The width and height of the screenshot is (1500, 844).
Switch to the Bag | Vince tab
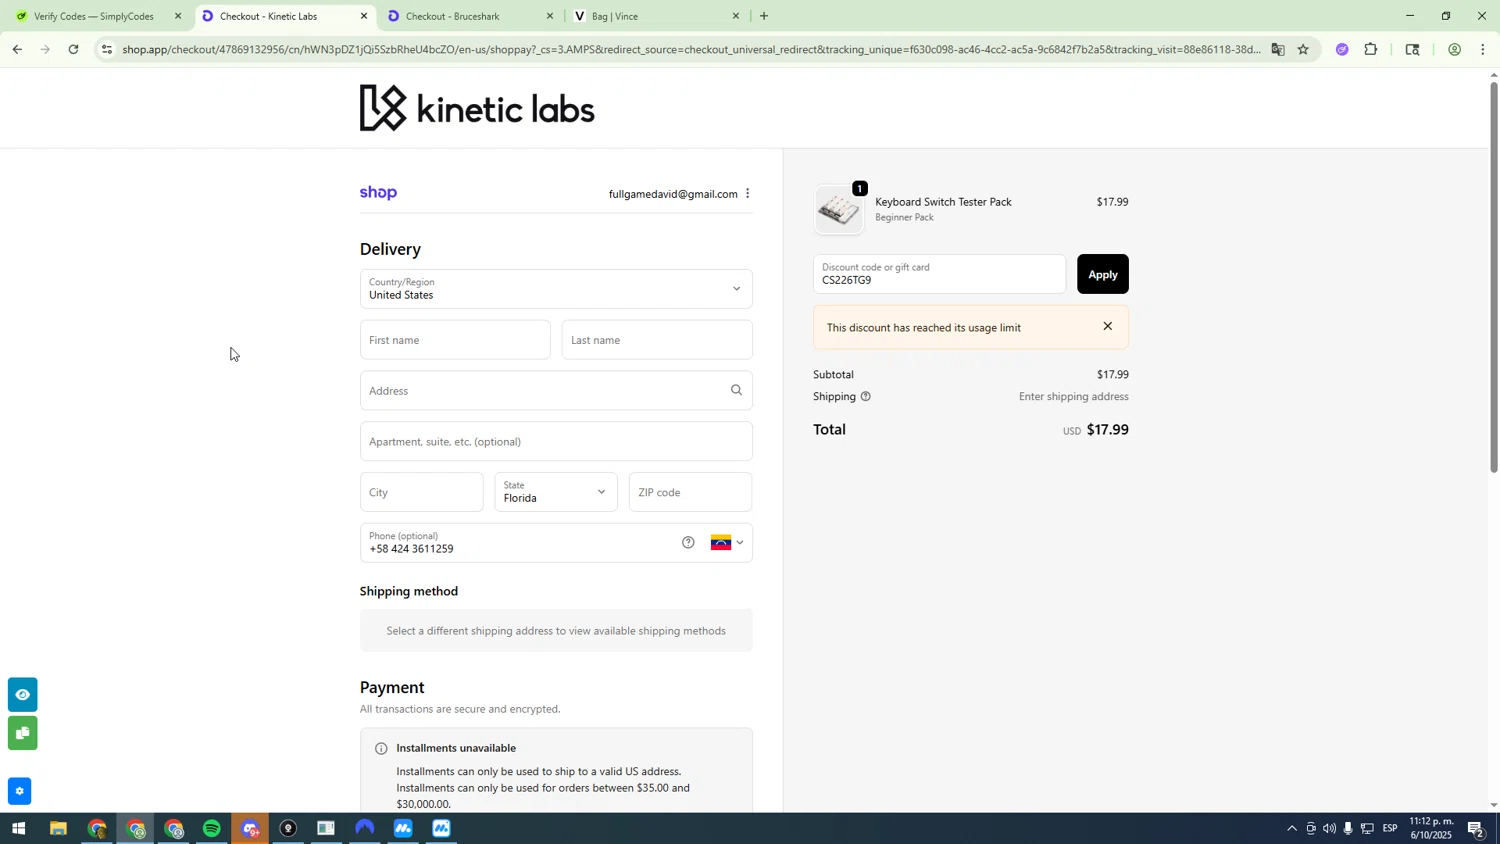[x=656, y=16]
